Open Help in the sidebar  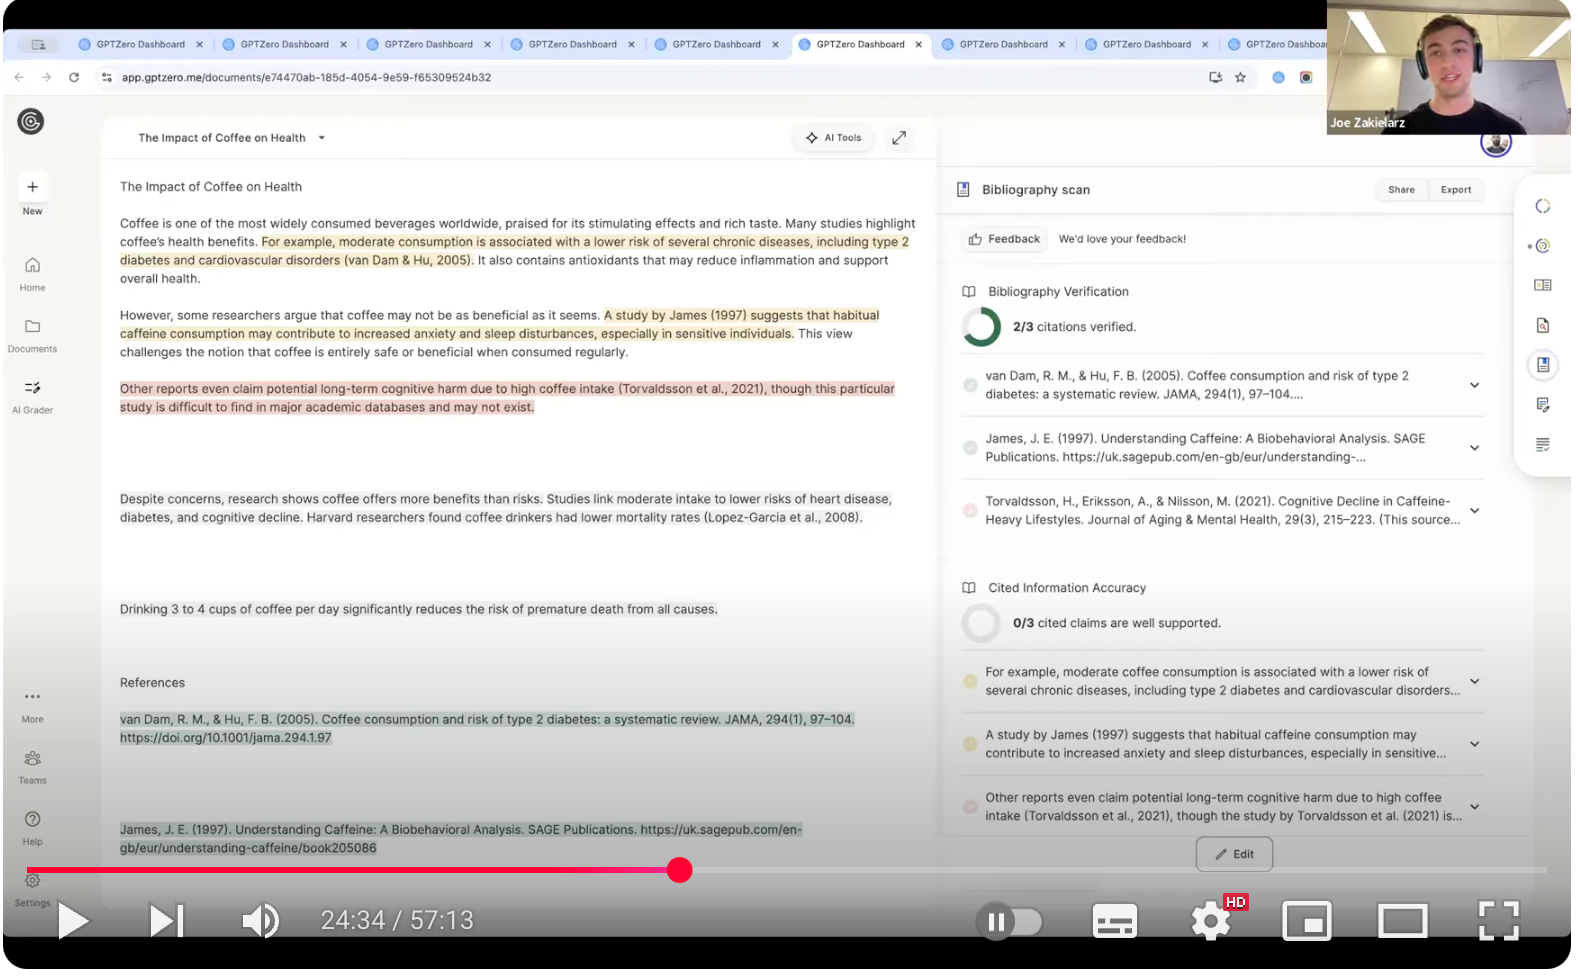point(32,828)
